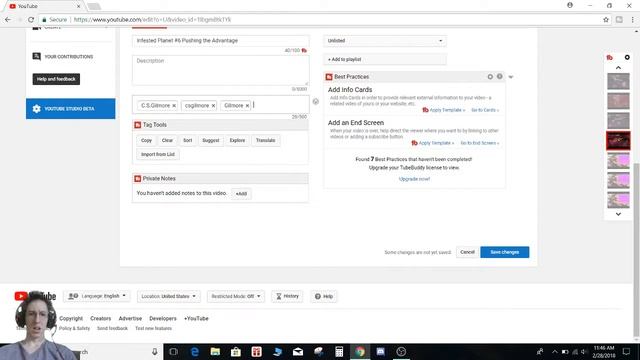Image resolution: width=640 pixels, height=360 pixels.
Task: Open the Copyright footer link
Action: [x=71, y=318]
